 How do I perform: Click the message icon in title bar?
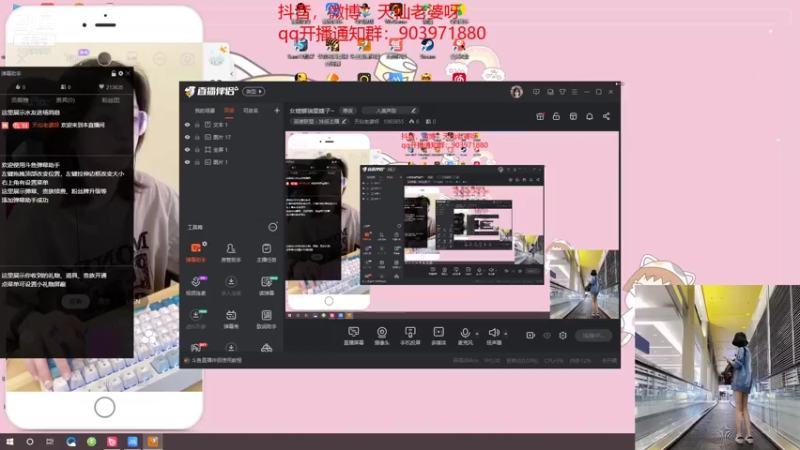536,92
